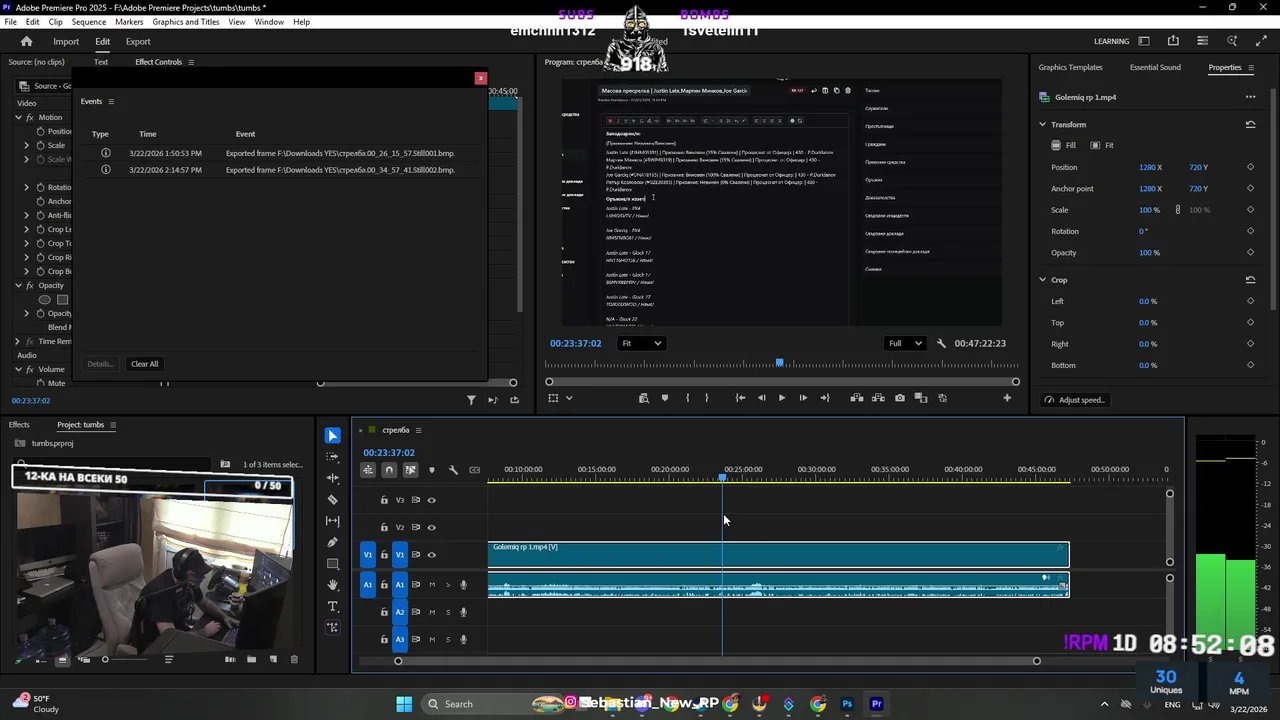Image resolution: width=1280 pixels, height=720 pixels.
Task: Switch to the Effects panel tab
Action: 19,425
